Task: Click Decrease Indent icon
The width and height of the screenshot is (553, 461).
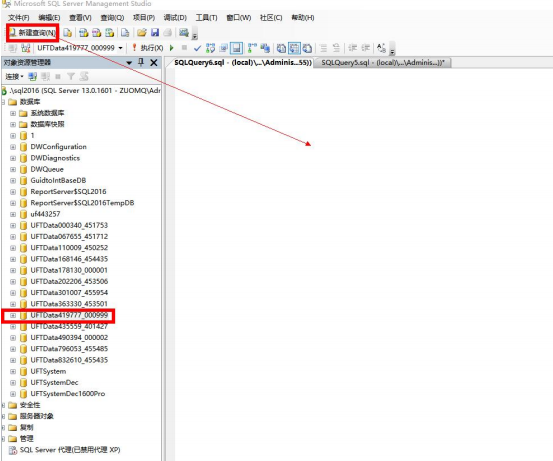Action: pos(352,48)
